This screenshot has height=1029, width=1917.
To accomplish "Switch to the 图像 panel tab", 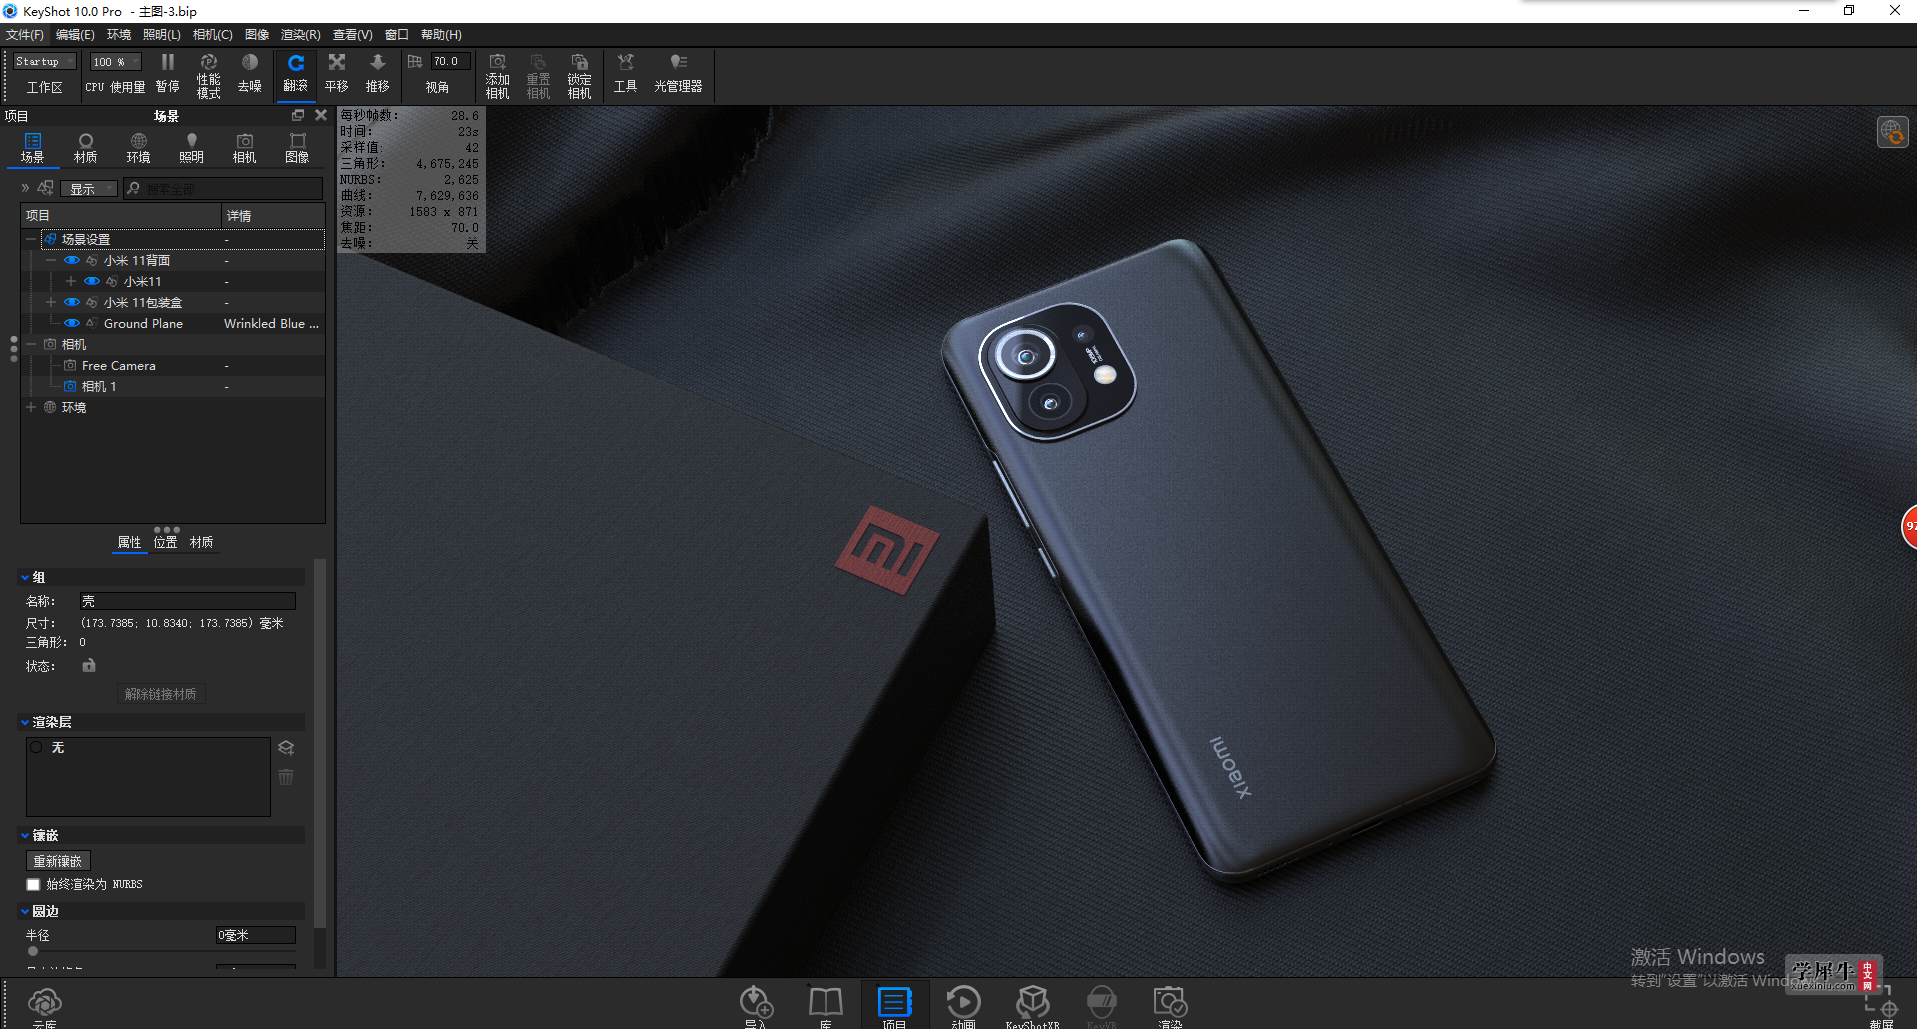I will [297, 148].
